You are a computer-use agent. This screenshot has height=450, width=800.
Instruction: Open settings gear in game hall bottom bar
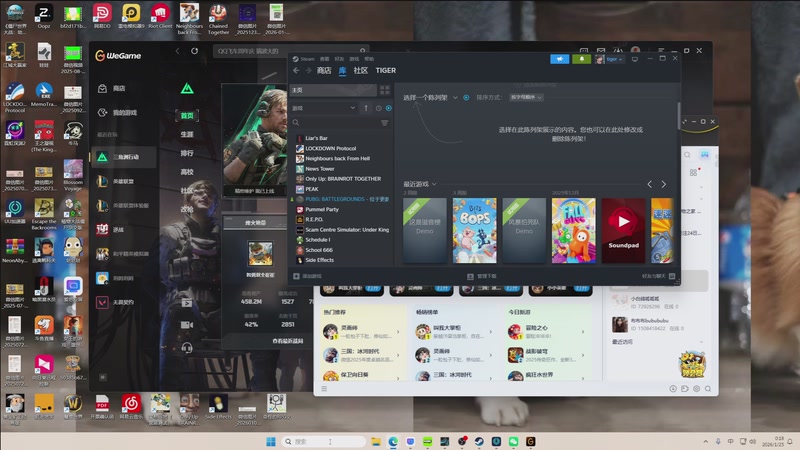(696, 389)
